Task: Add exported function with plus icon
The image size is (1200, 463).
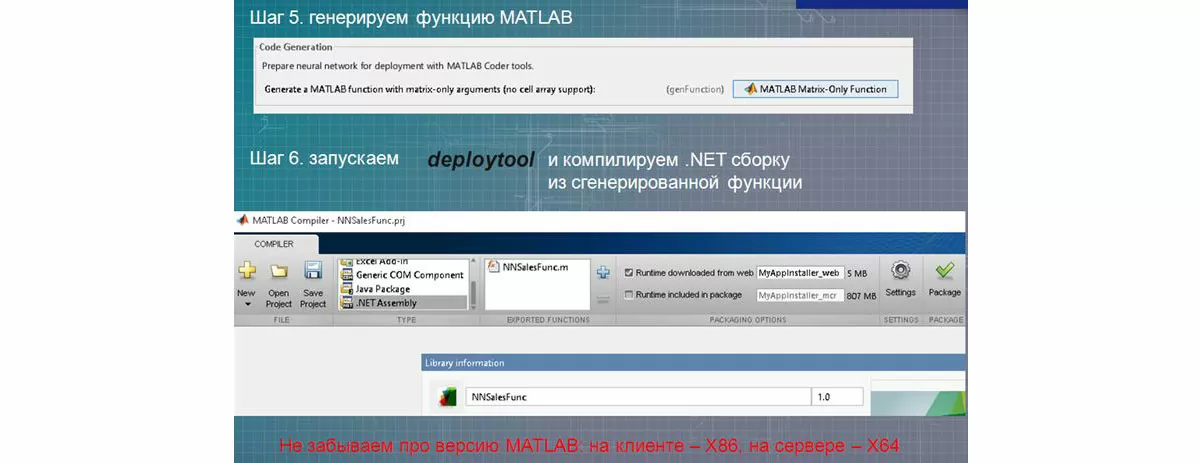Action: click(x=603, y=272)
